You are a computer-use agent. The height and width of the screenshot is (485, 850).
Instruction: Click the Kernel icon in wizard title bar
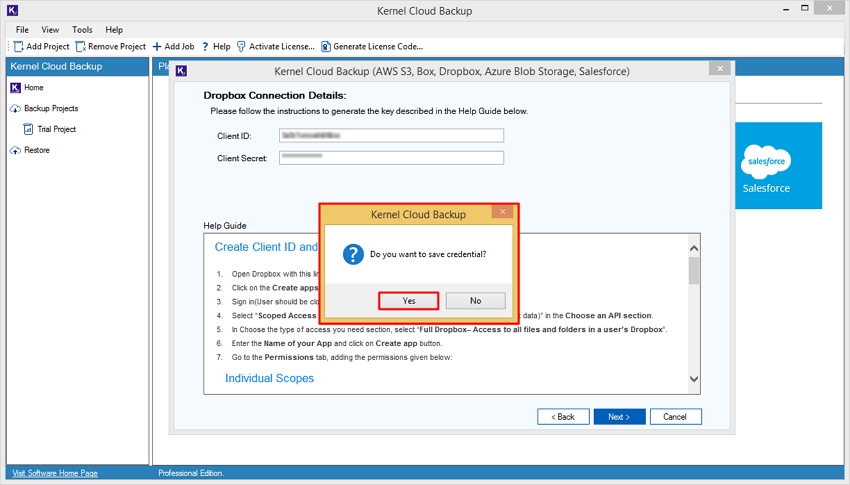182,71
